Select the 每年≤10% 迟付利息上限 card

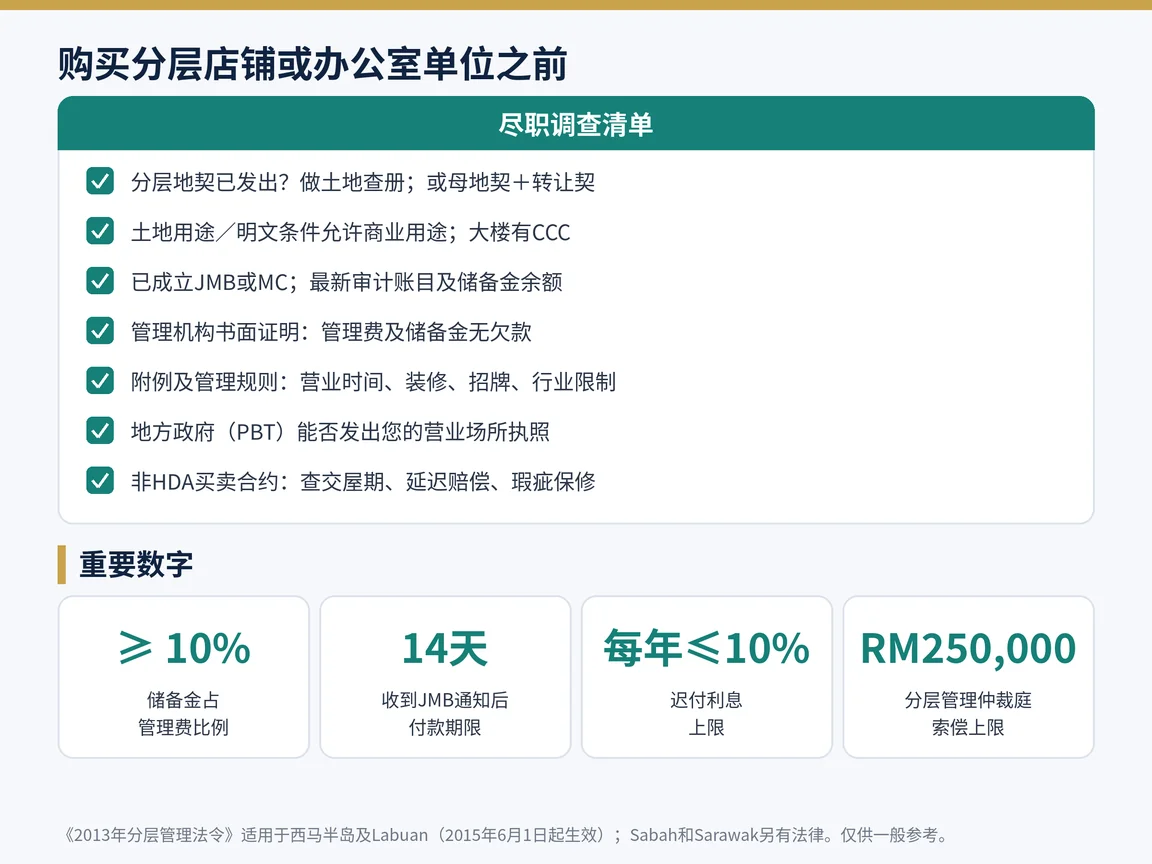[707, 677]
